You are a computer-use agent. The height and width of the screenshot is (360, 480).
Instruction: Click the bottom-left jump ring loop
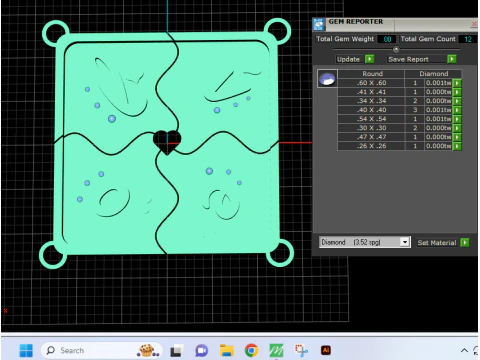click(x=53, y=255)
